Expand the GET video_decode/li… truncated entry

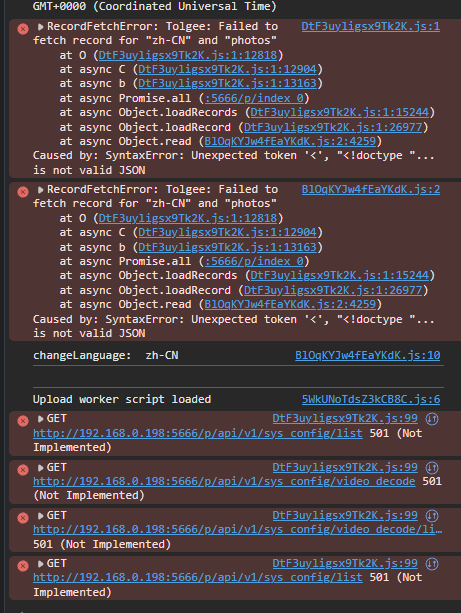[40, 516]
